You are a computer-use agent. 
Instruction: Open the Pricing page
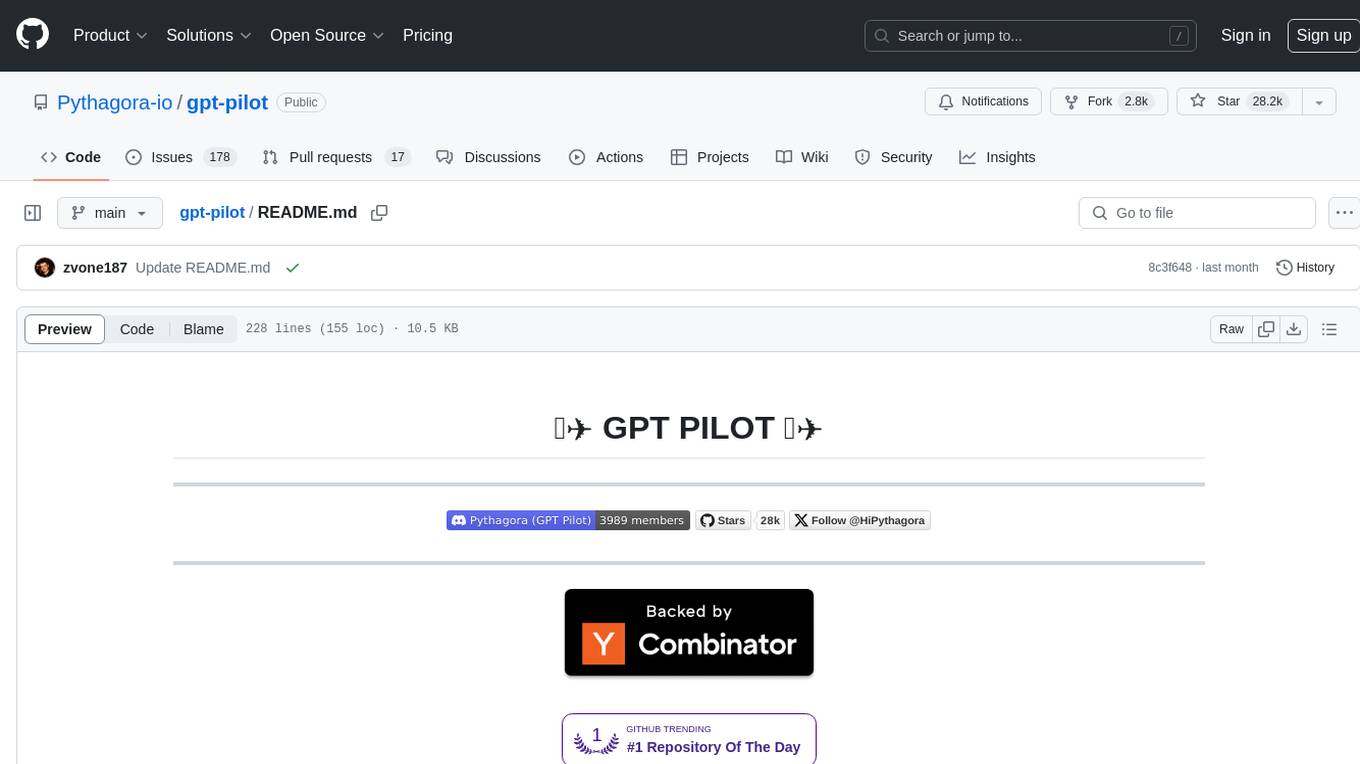pyautogui.click(x=427, y=35)
